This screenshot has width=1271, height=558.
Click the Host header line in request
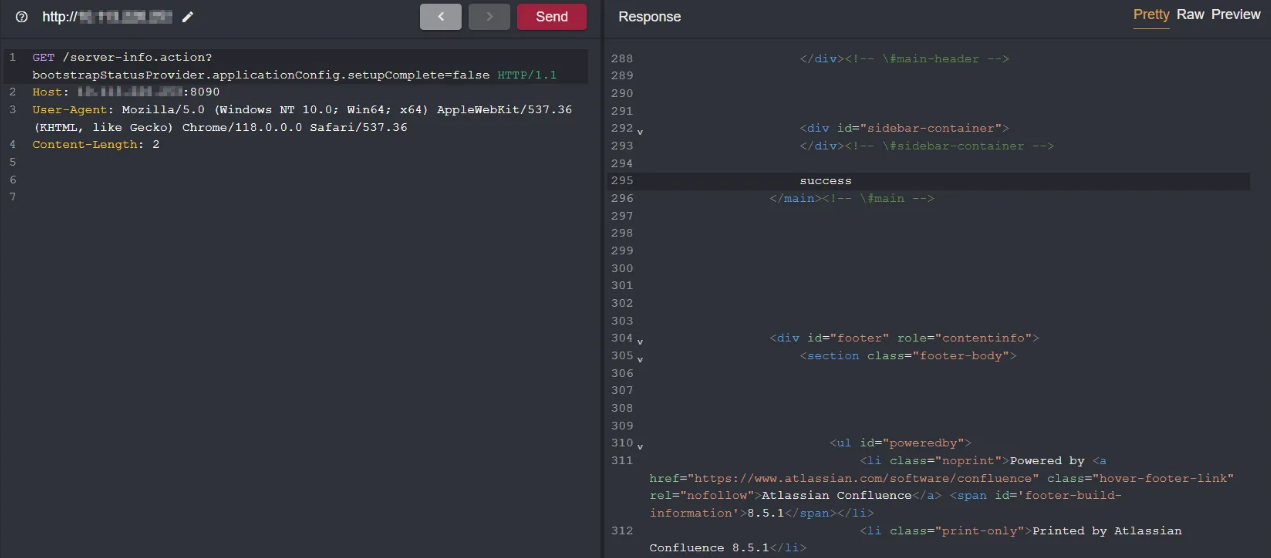coord(125,92)
